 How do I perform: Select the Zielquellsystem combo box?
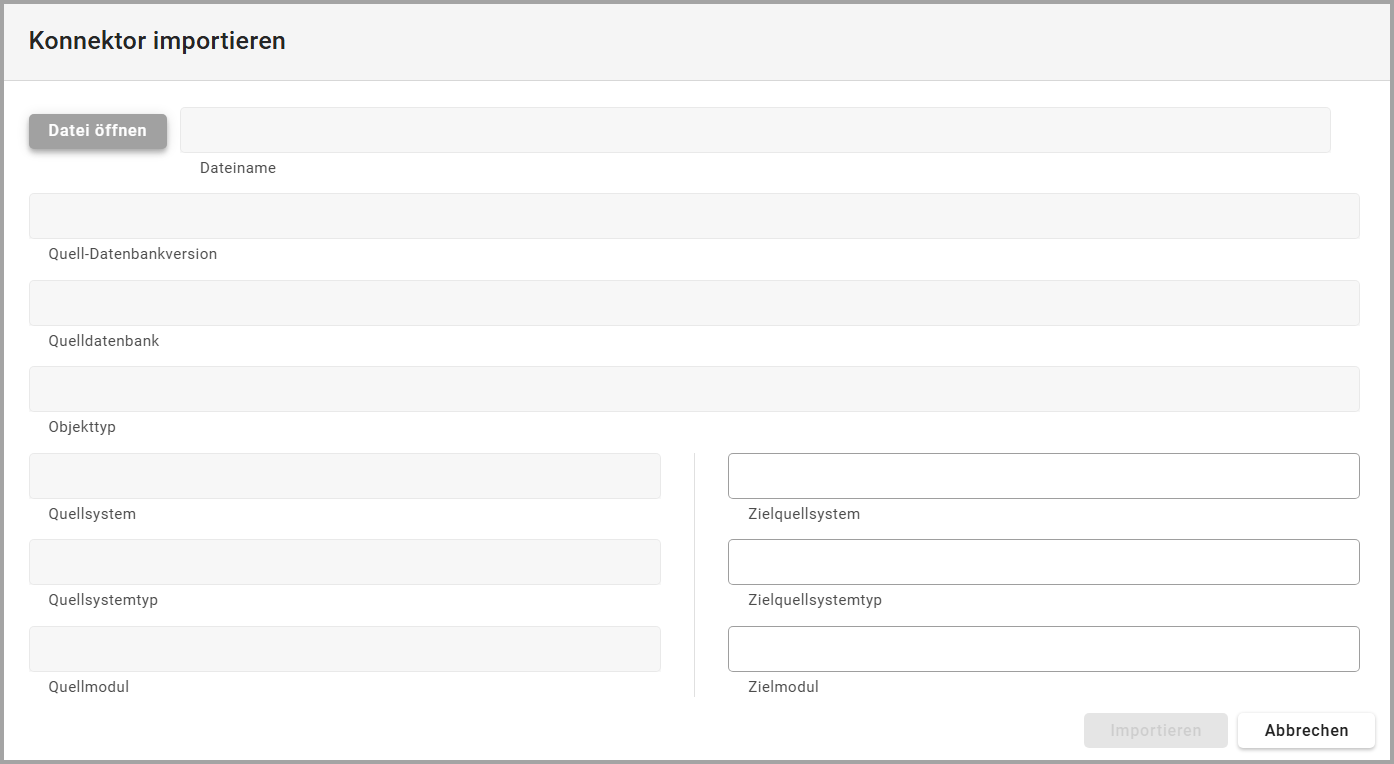click(1043, 476)
